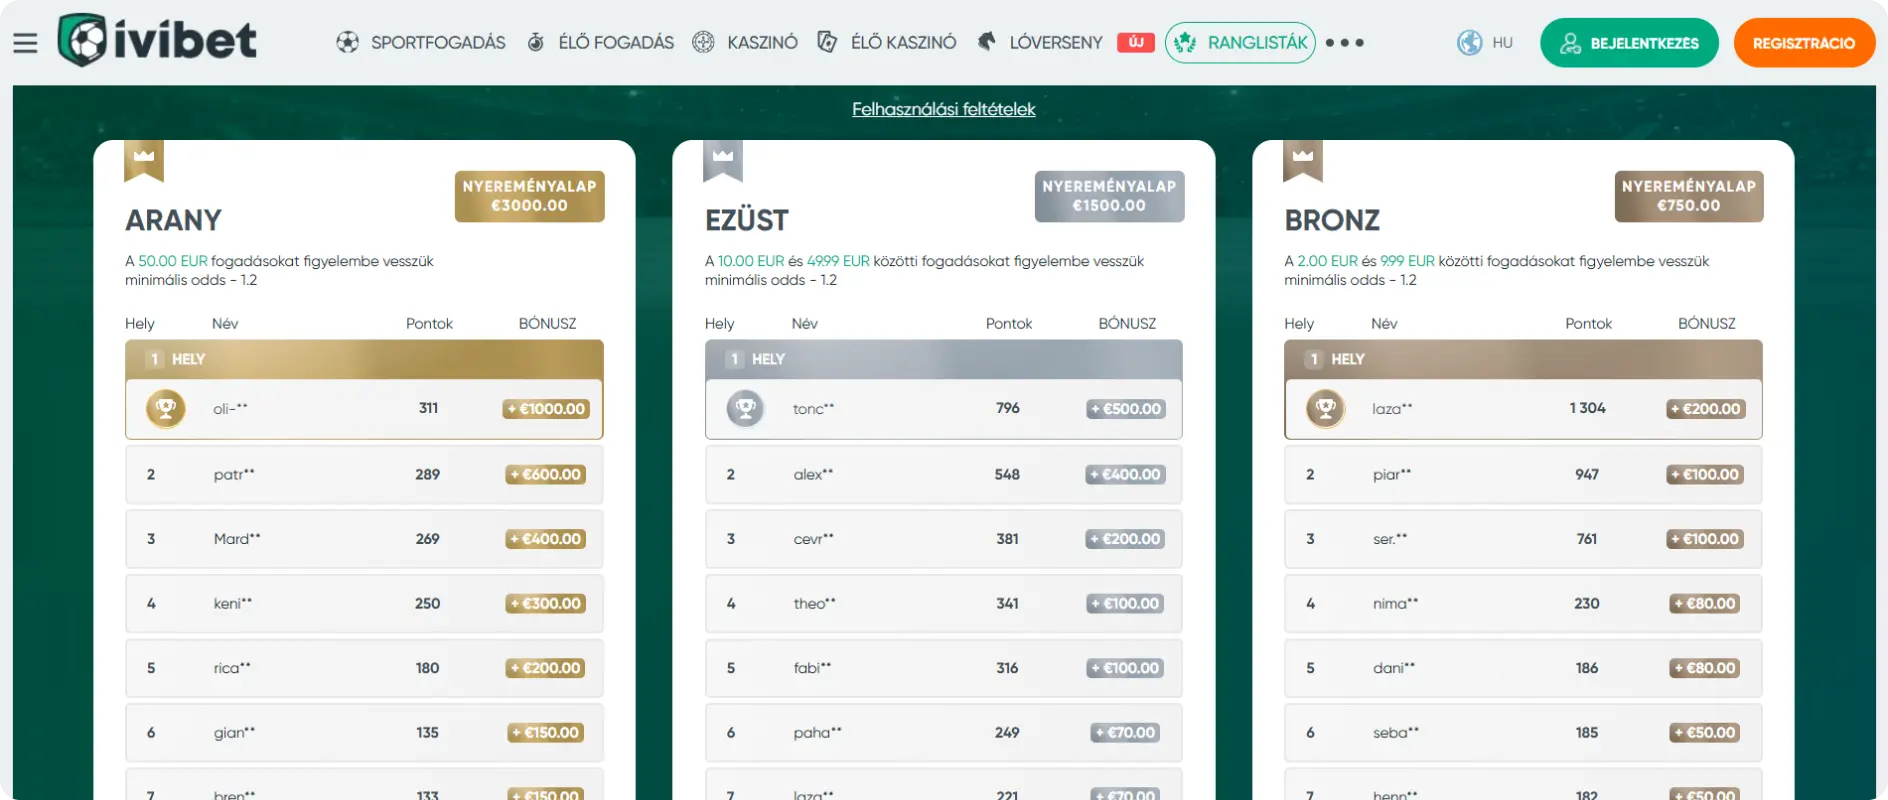Select the Kaszinó menu item
Image resolution: width=1888 pixels, height=800 pixels.
(761, 43)
